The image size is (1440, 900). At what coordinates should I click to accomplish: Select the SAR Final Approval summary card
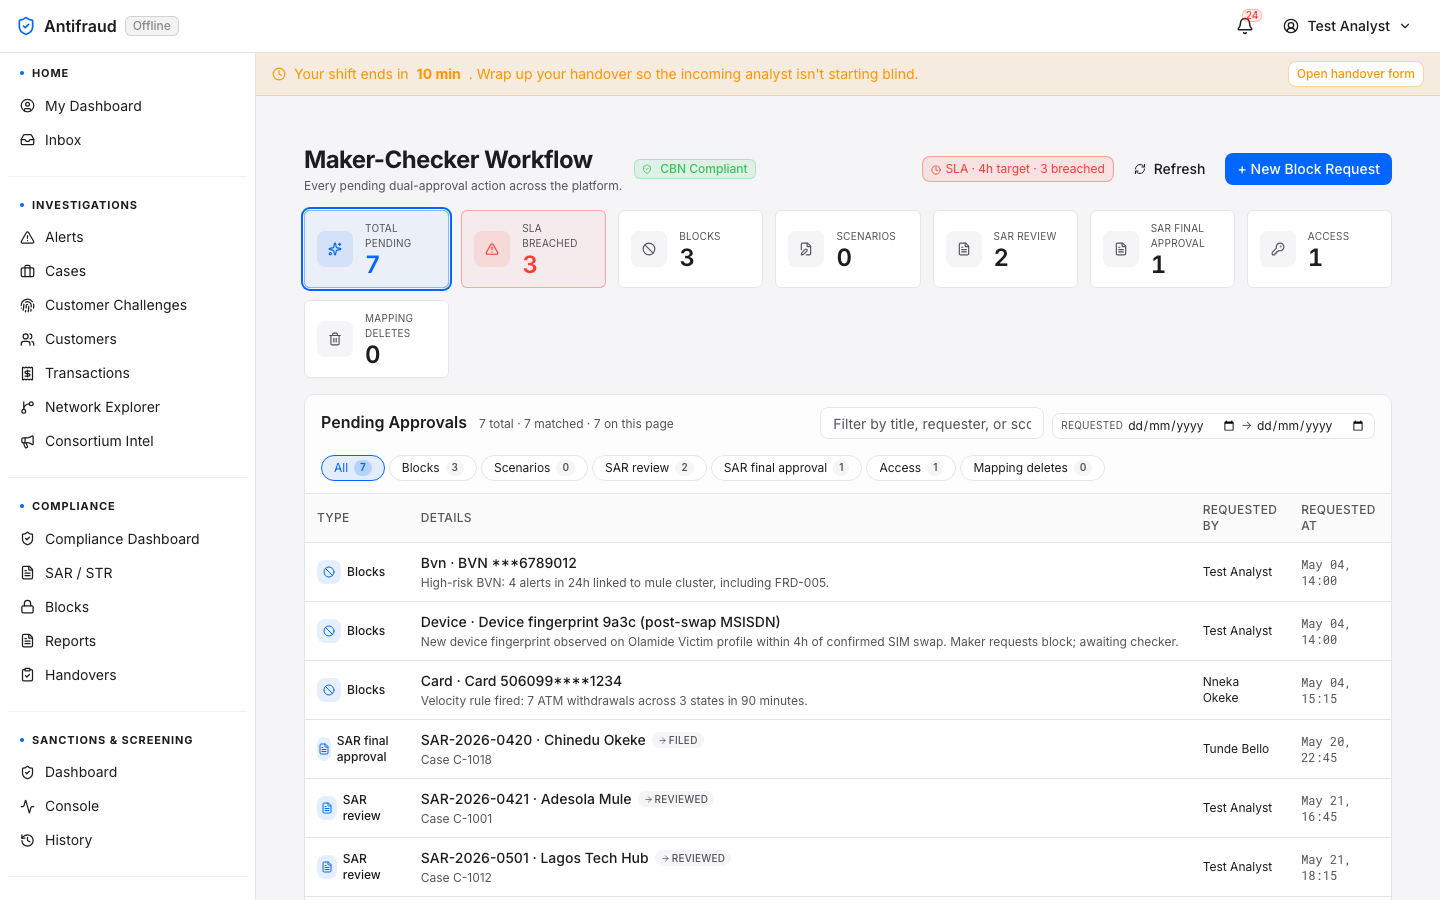[1162, 249]
